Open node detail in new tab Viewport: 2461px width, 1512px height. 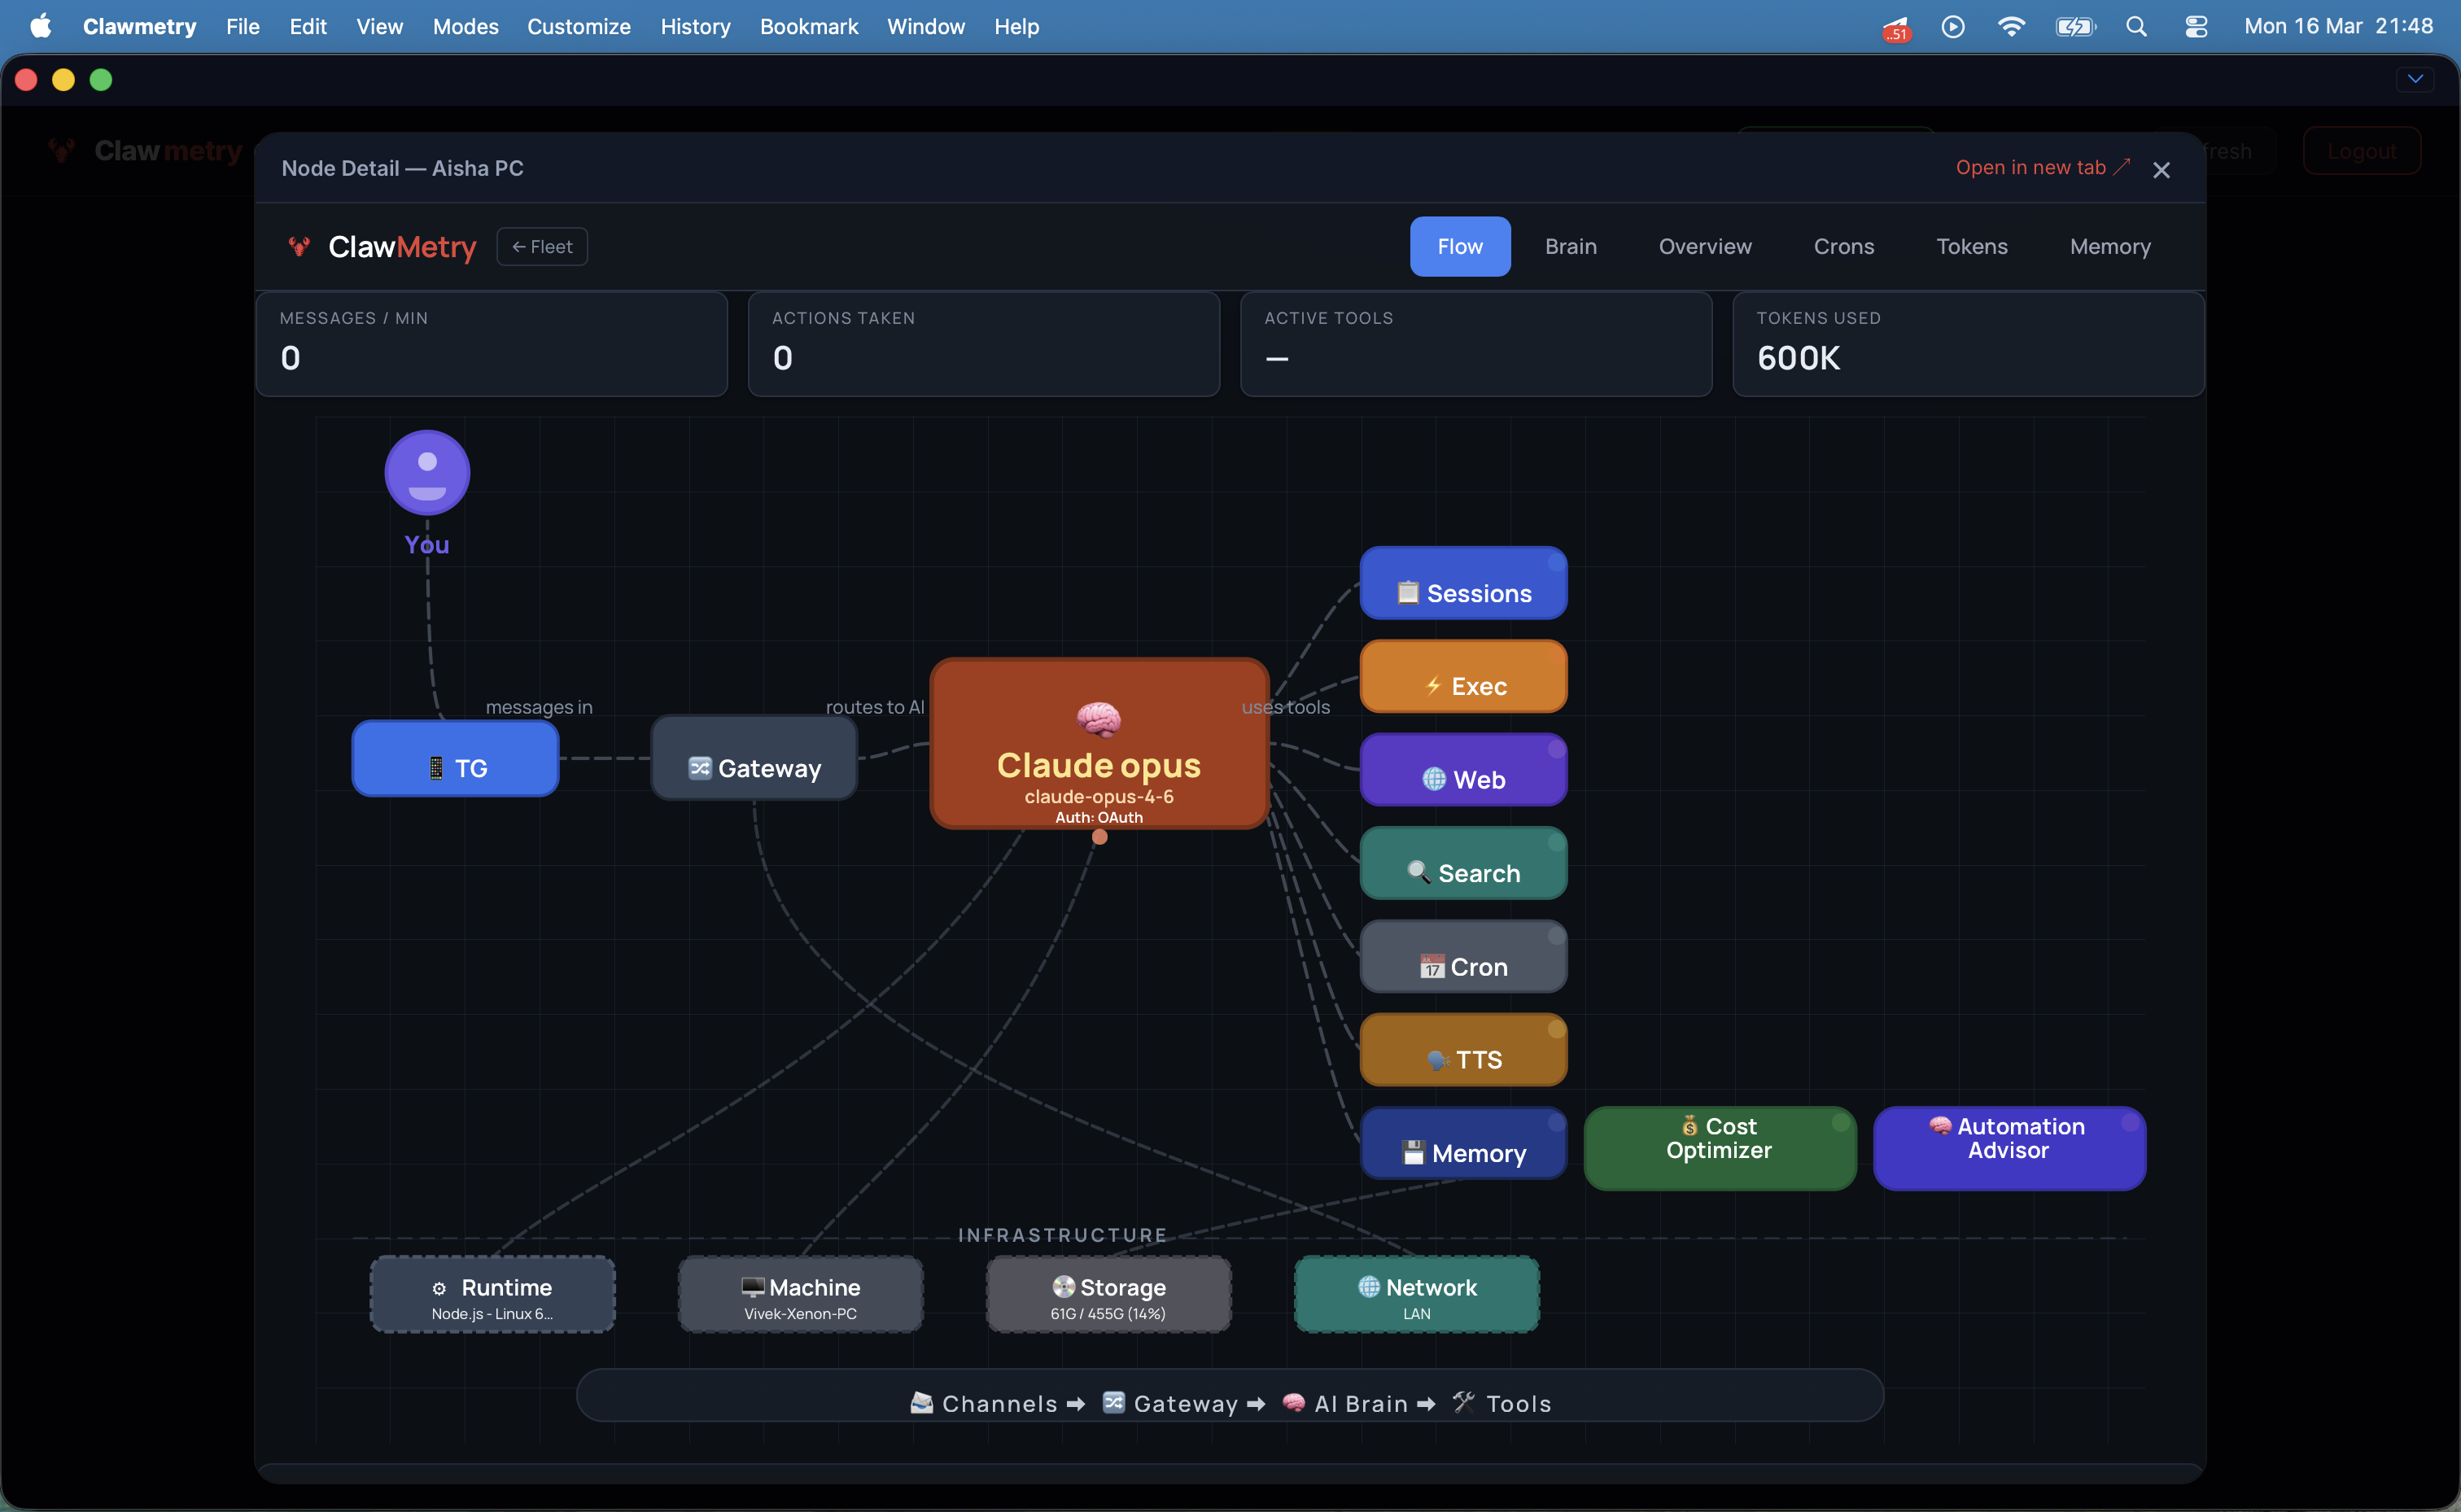coord(2041,167)
